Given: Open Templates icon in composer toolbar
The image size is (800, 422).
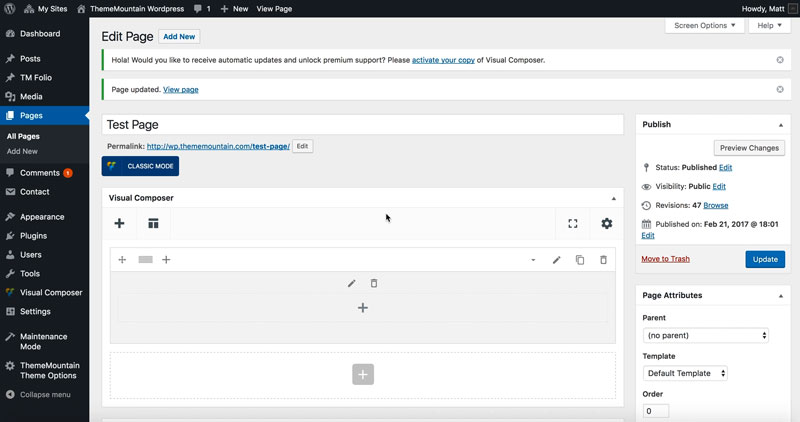Looking at the screenshot, I should click(153, 224).
